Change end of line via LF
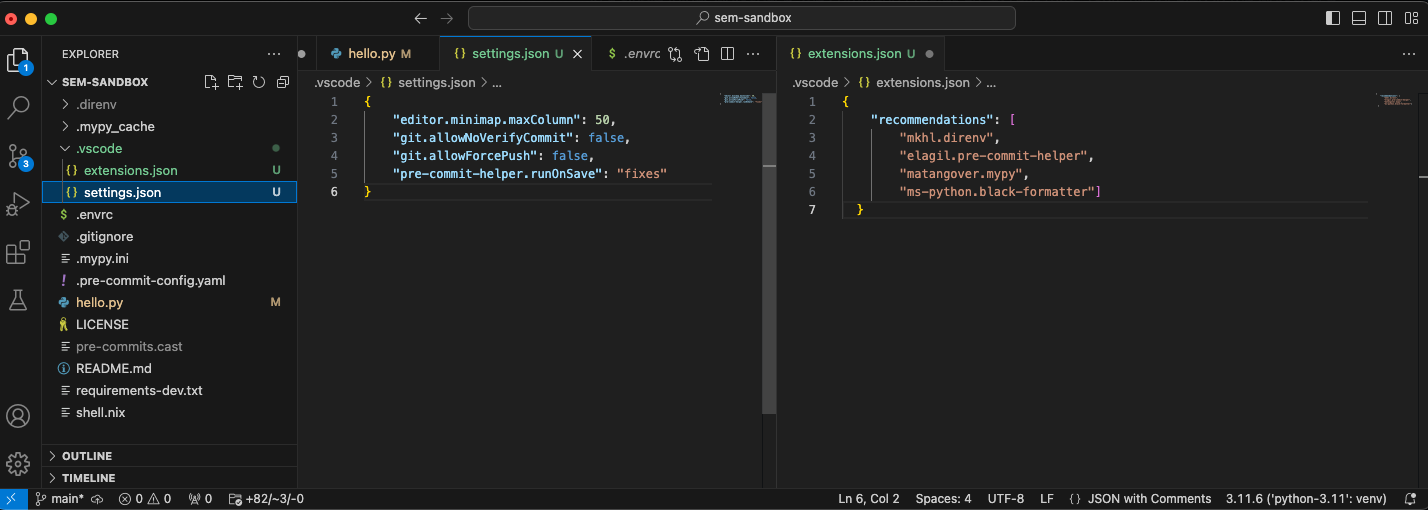This screenshot has height=510, width=1428. [1047, 499]
